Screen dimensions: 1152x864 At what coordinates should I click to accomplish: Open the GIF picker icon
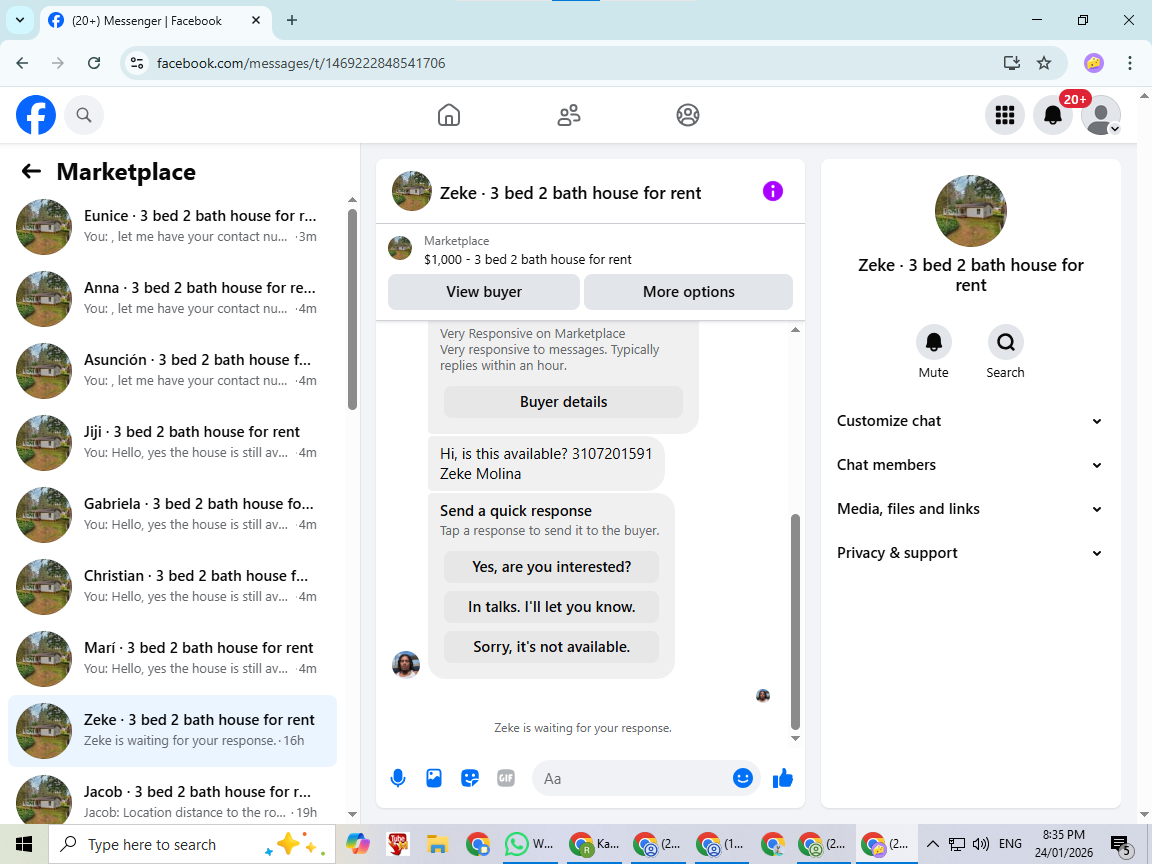click(505, 778)
